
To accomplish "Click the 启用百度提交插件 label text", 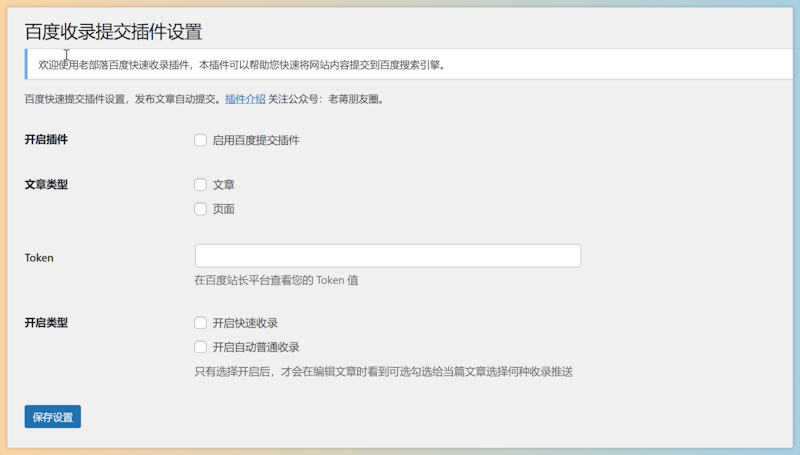I will pos(256,140).
